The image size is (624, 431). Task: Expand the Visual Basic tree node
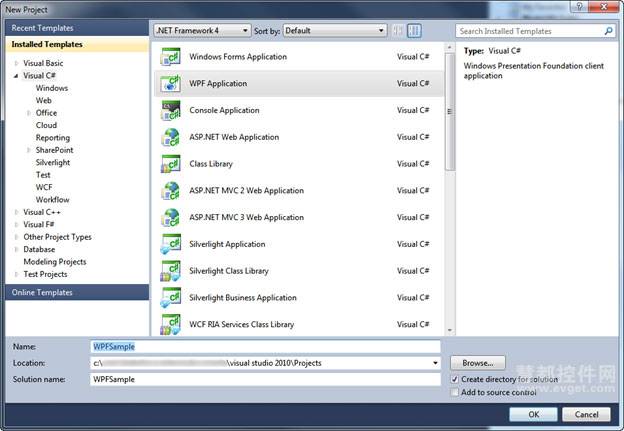point(16,63)
